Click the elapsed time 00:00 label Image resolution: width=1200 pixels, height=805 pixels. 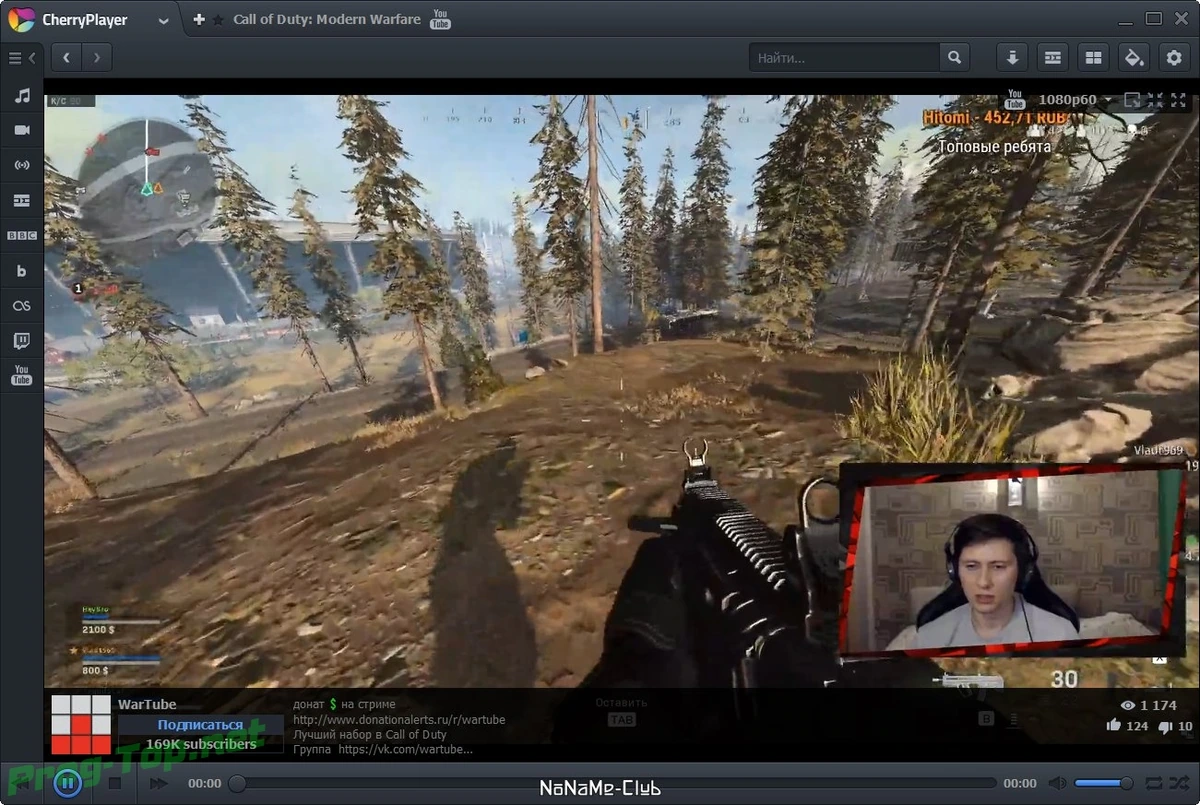pos(205,784)
